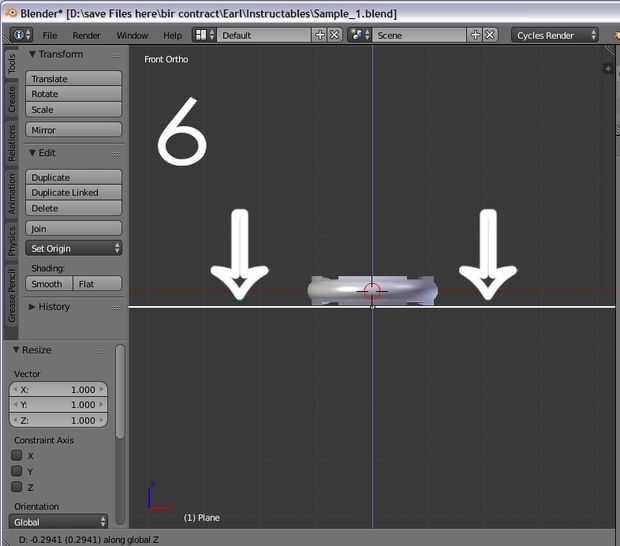Switch to the Relations tab
The width and height of the screenshot is (620, 546).
pos(11,143)
